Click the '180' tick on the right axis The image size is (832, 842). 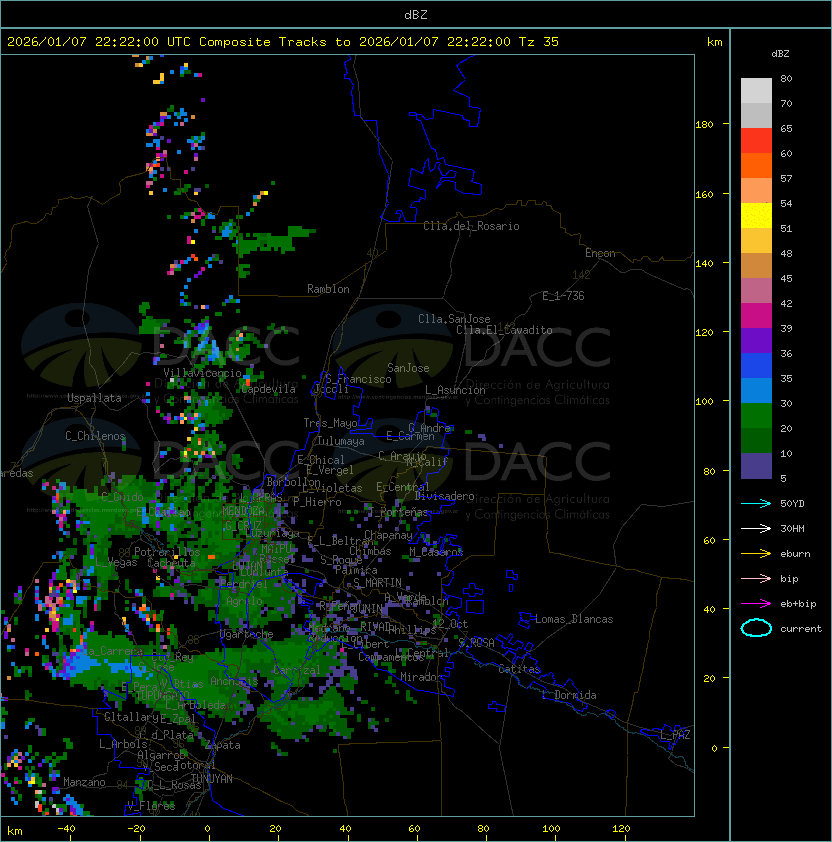(x=704, y=125)
